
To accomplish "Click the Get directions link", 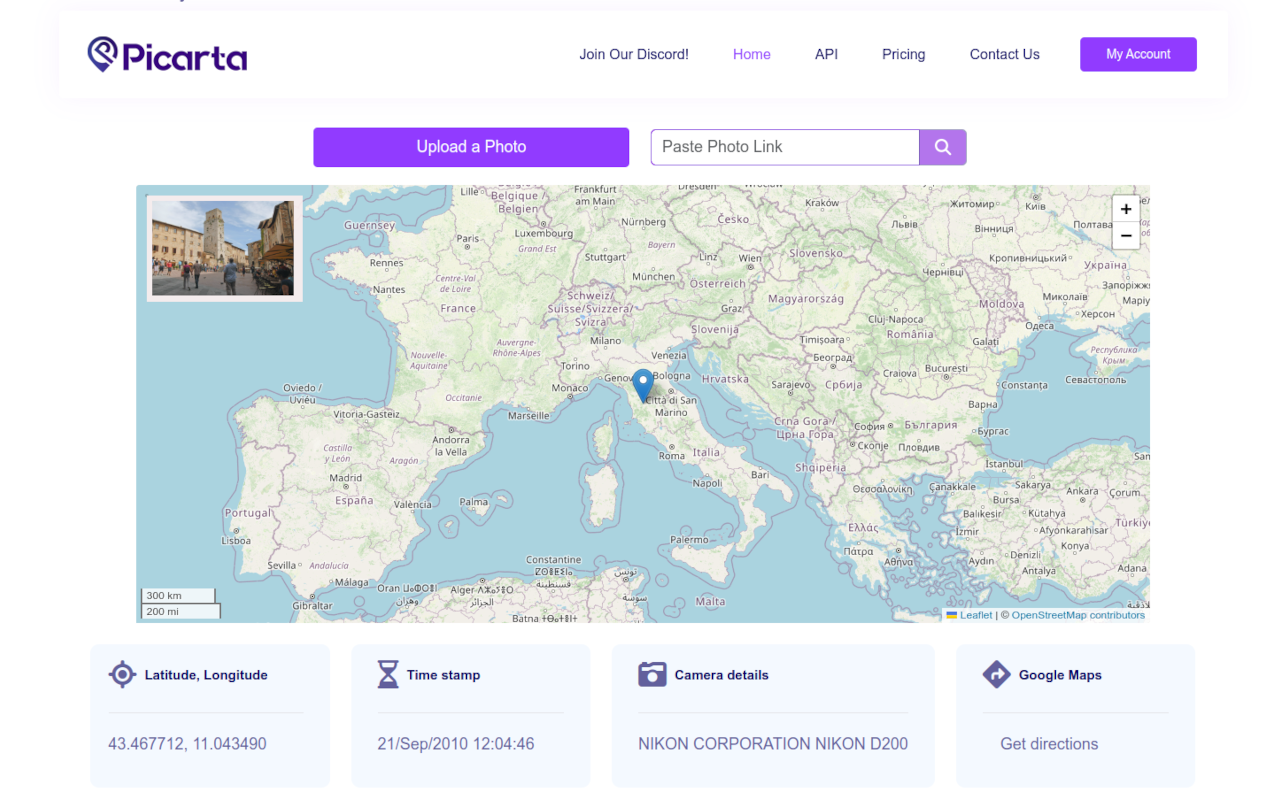I will [x=1049, y=744].
